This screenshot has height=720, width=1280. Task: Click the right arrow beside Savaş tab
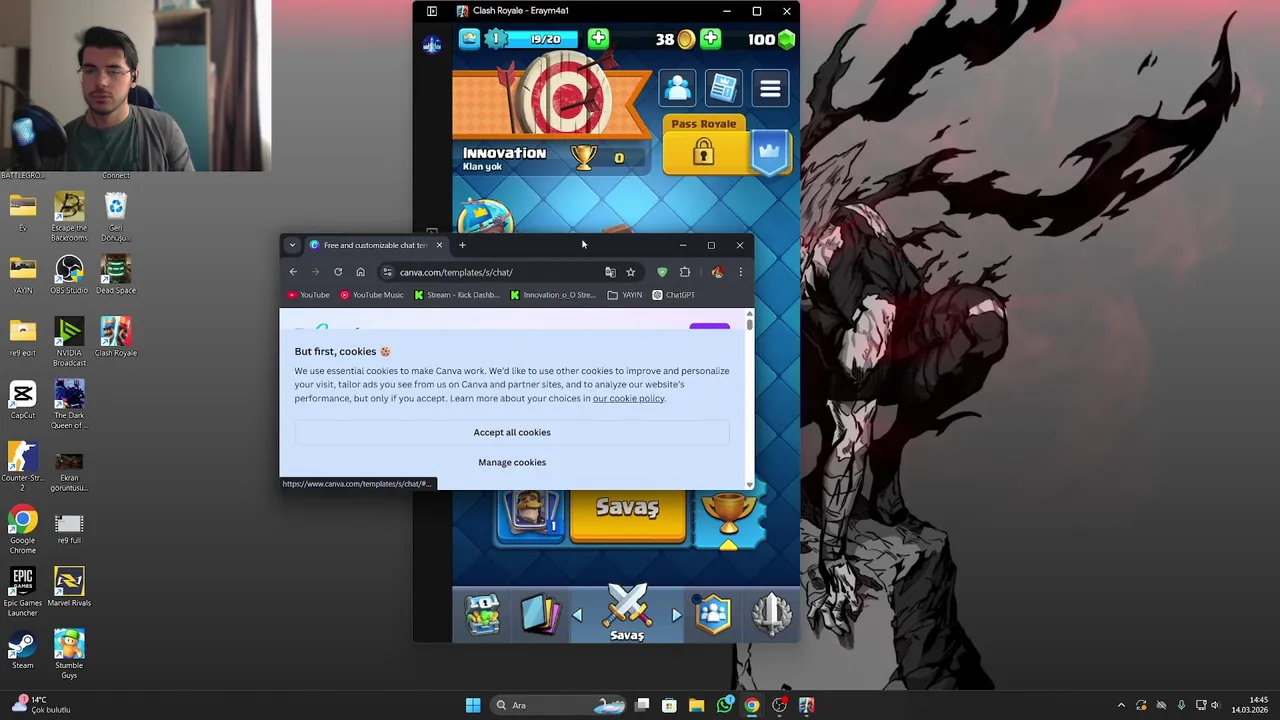click(676, 615)
